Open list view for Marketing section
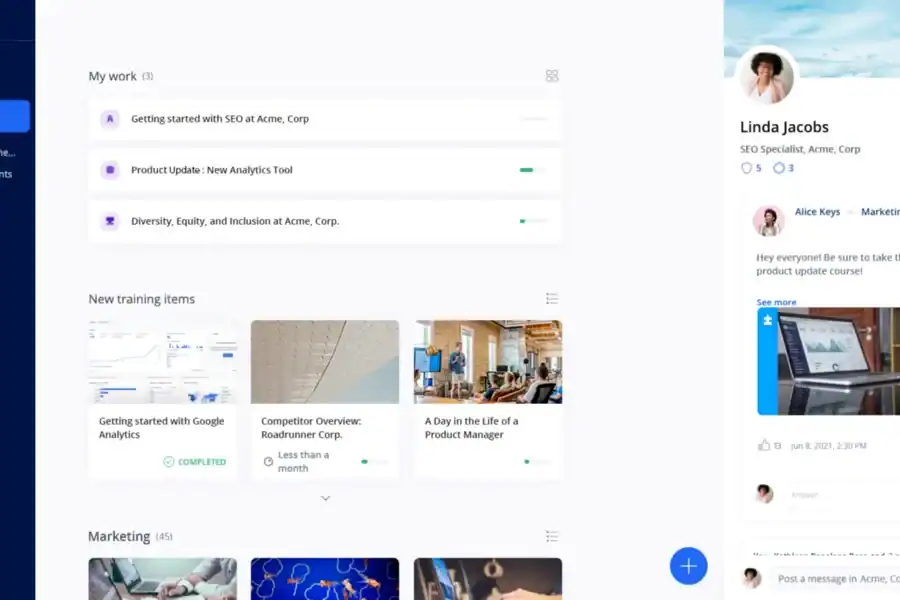The height and width of the screenshot is (600, 900). coord(551,537)
